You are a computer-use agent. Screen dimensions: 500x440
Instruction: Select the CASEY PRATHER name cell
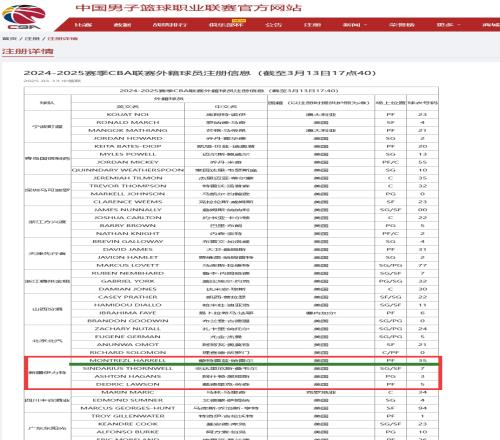pos(128,297)
